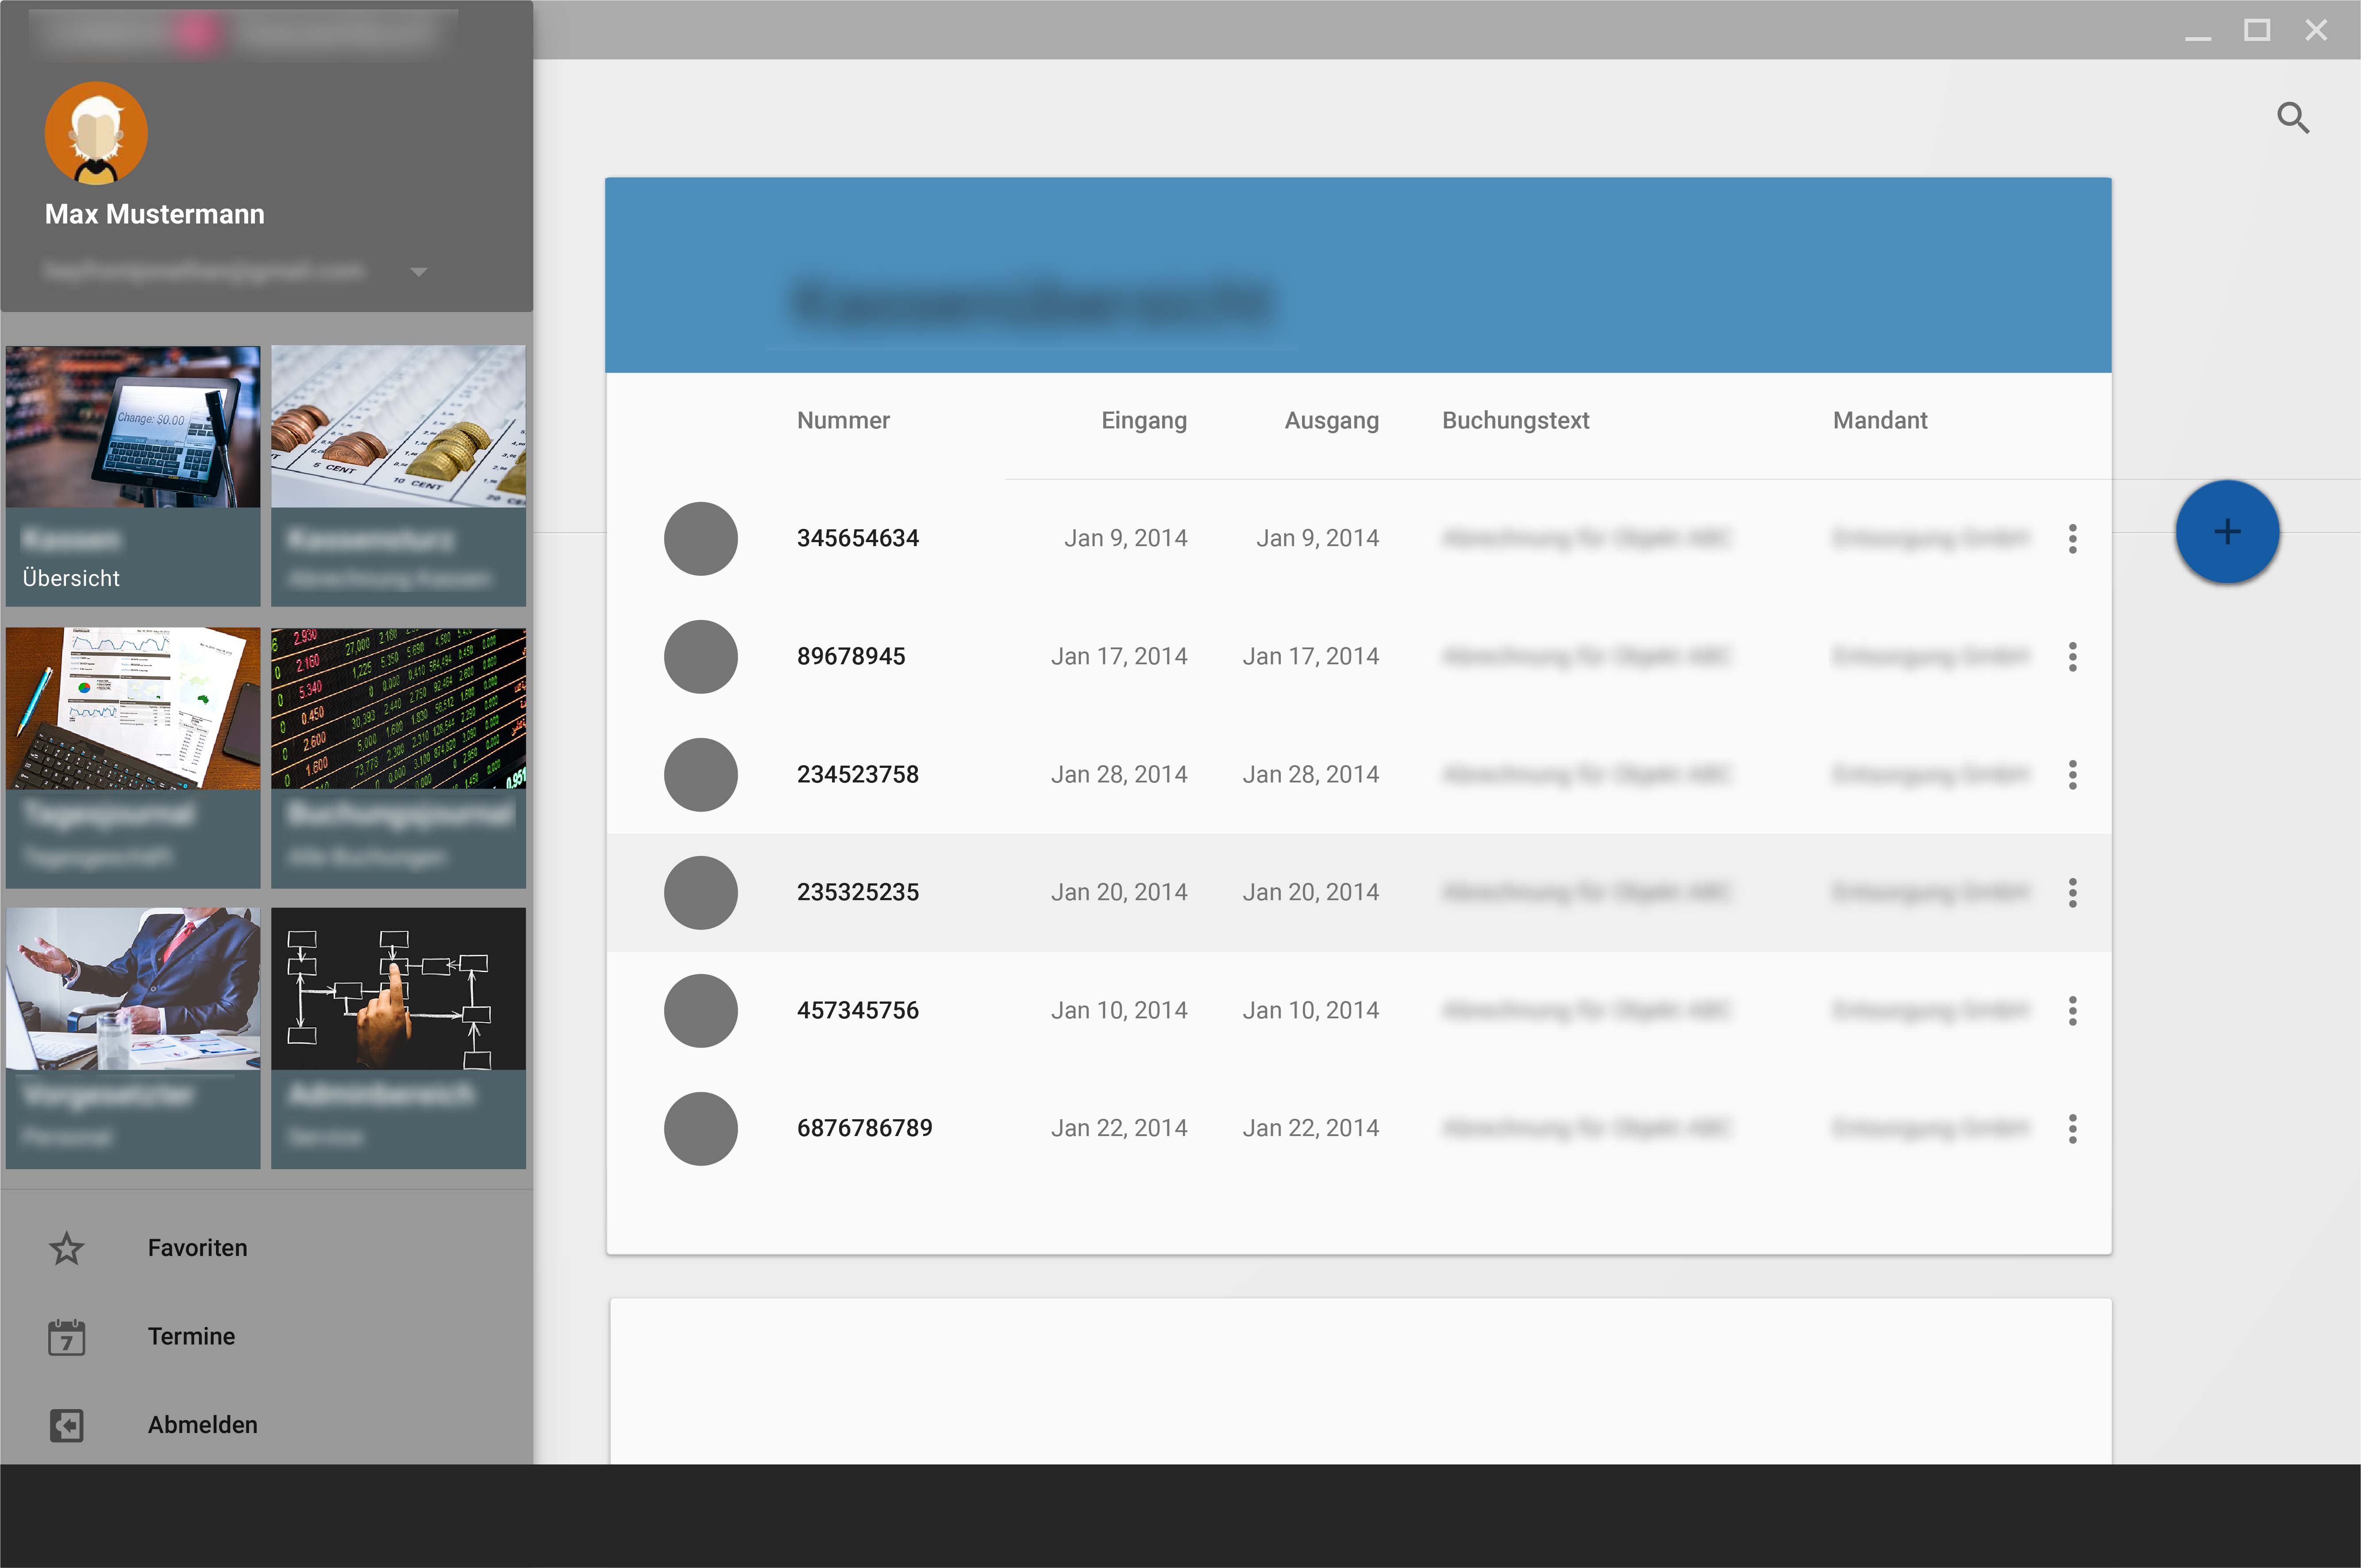This screenshot has height=1568, width=2361.
Task: Open the Favoriten menu entry
Action: point(197,1248)
